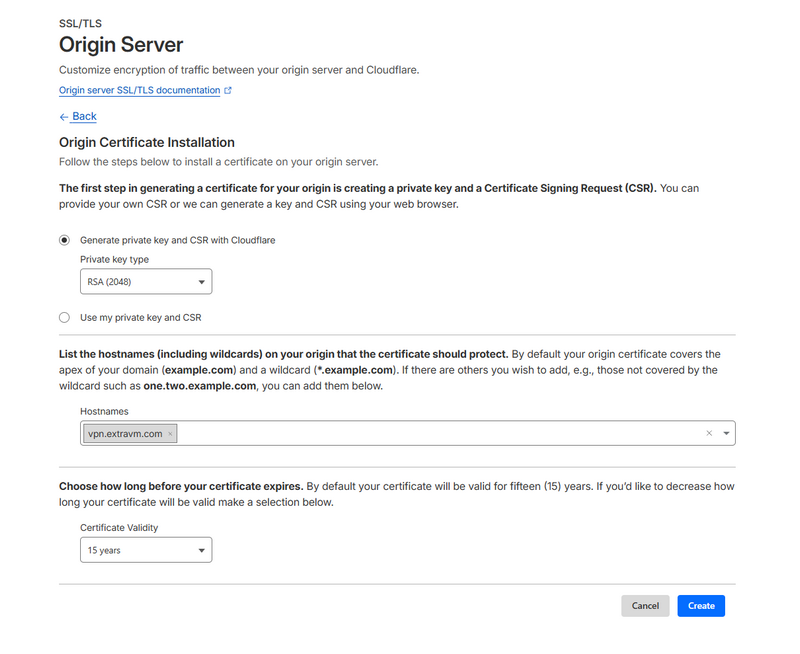Image resolution: width=800 pixels, height=654 pixels.
Task: Click the caret icon on the RSA (2048) selector
Action: point(200,281)
